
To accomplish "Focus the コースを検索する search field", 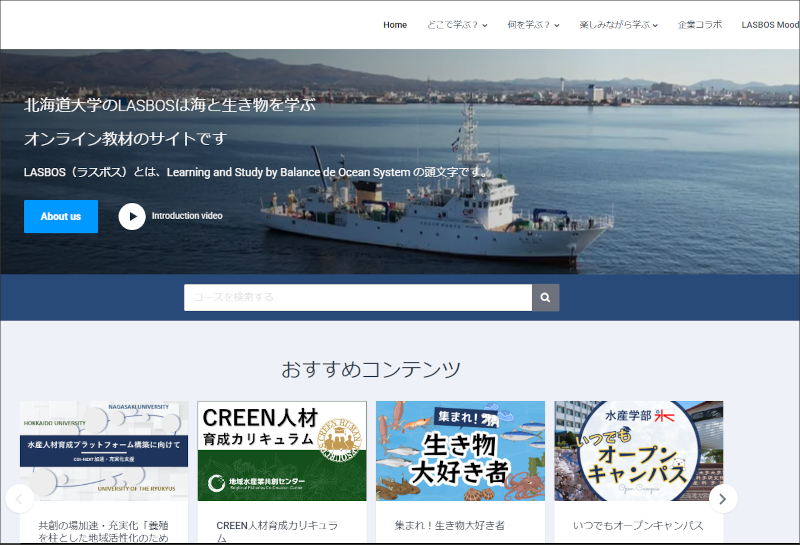I will click(x=357, y=297).
